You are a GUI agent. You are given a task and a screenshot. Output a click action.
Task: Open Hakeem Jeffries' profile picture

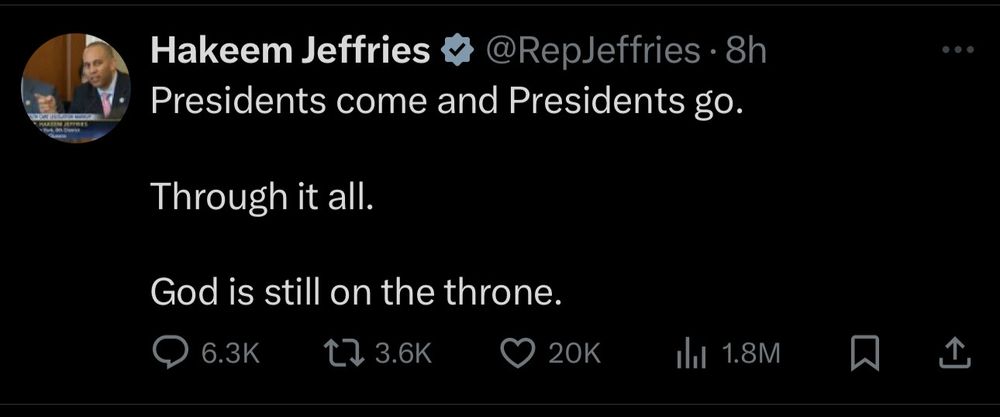(x=76, y=88)
